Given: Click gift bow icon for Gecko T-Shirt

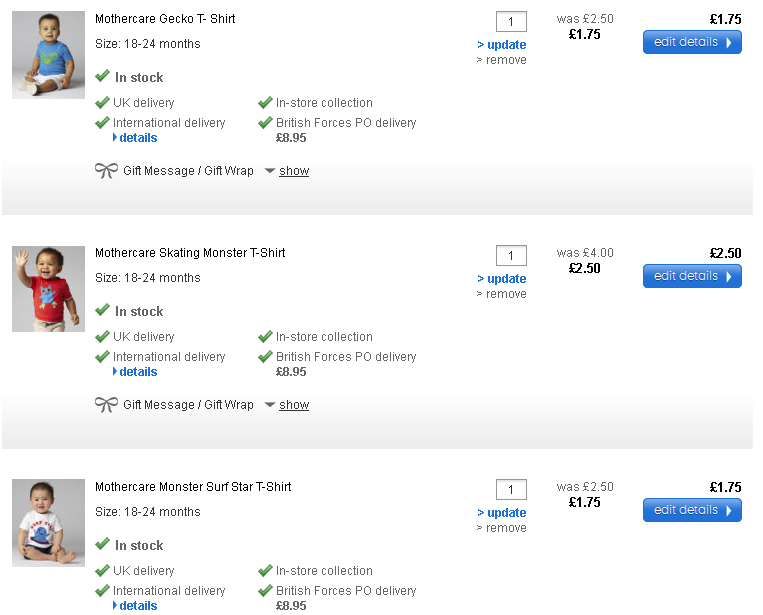Looking at the screenshot, I should (x=106, y=171).
